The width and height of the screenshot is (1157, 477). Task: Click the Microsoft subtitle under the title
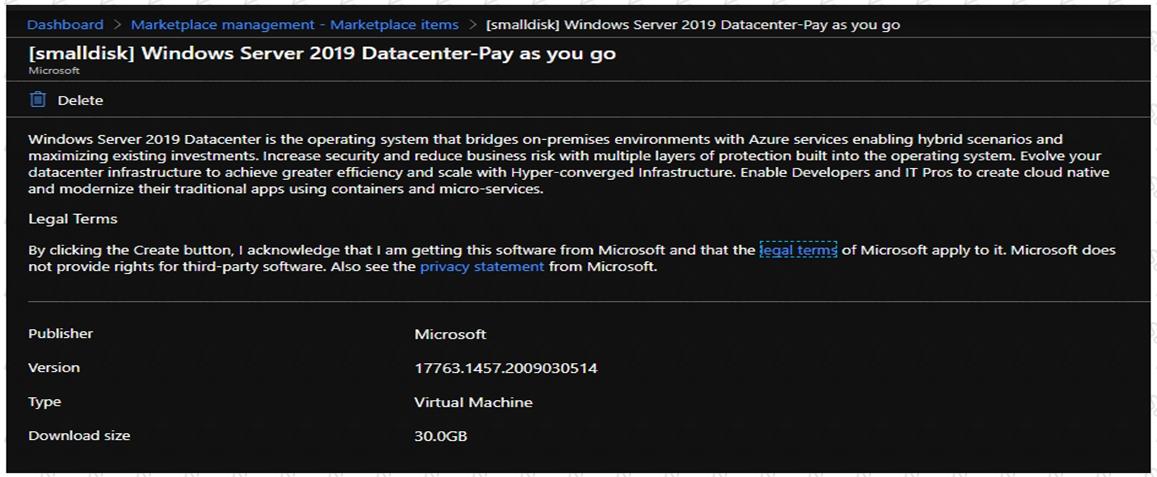pyautogui.click(x=54, y=71)
